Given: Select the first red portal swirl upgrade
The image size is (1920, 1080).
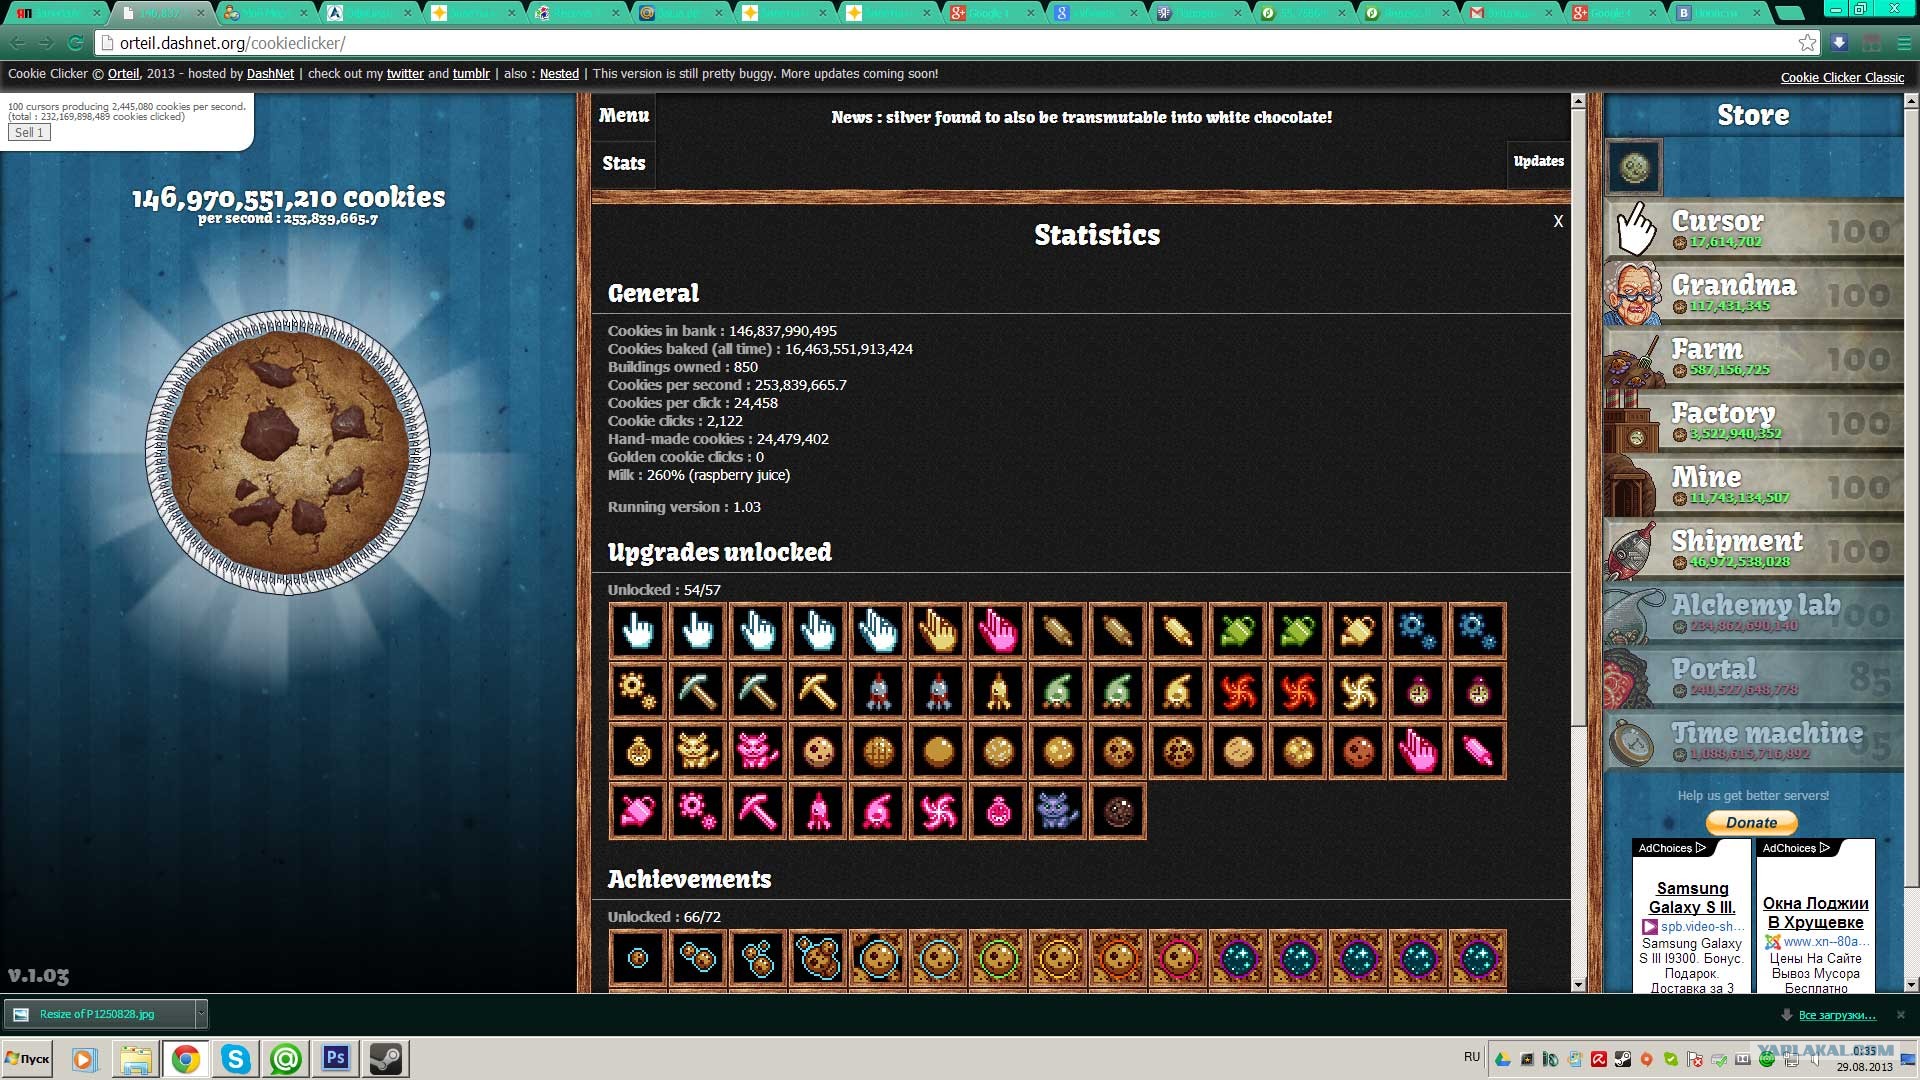Looking at the screenshot, I should point(1238,691).
